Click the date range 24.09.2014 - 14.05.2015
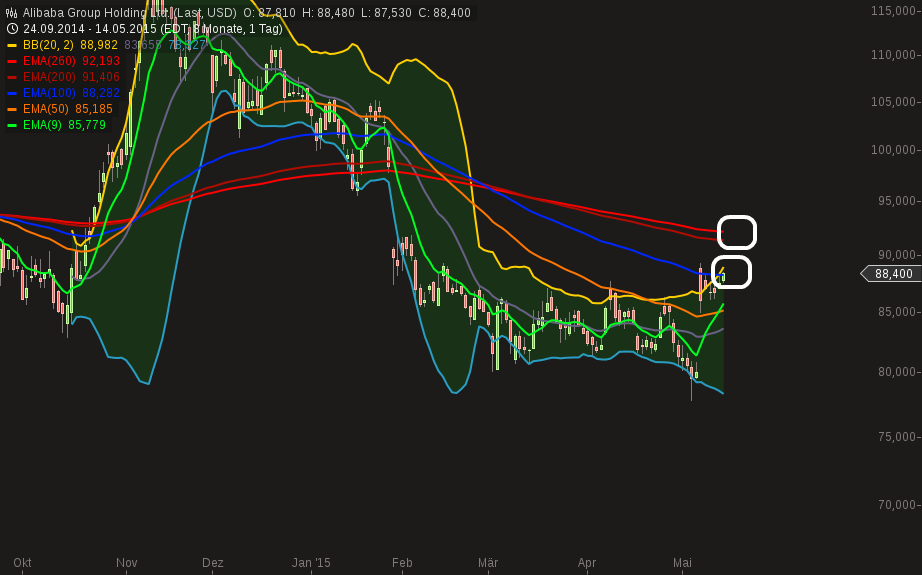922x575 pixels. 90,29
